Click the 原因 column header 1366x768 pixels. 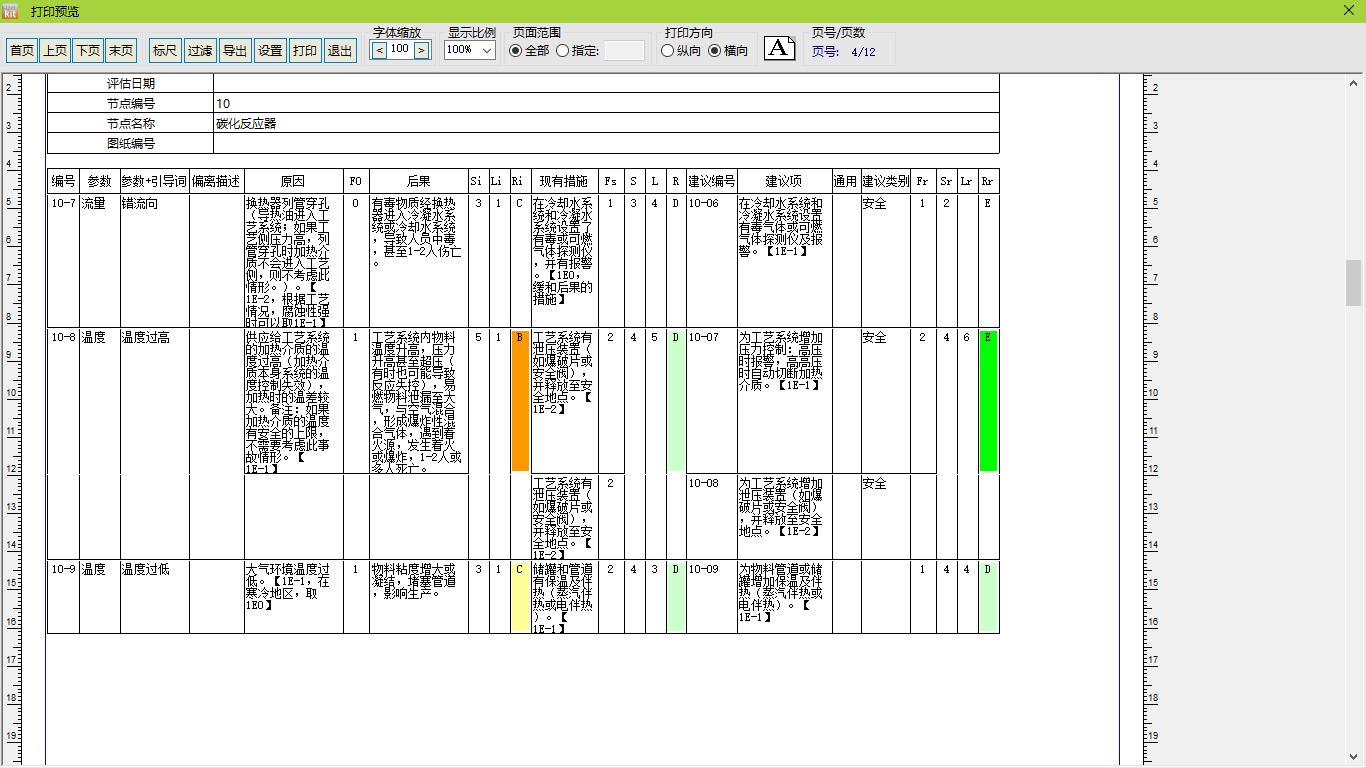[x=294, y=181]
